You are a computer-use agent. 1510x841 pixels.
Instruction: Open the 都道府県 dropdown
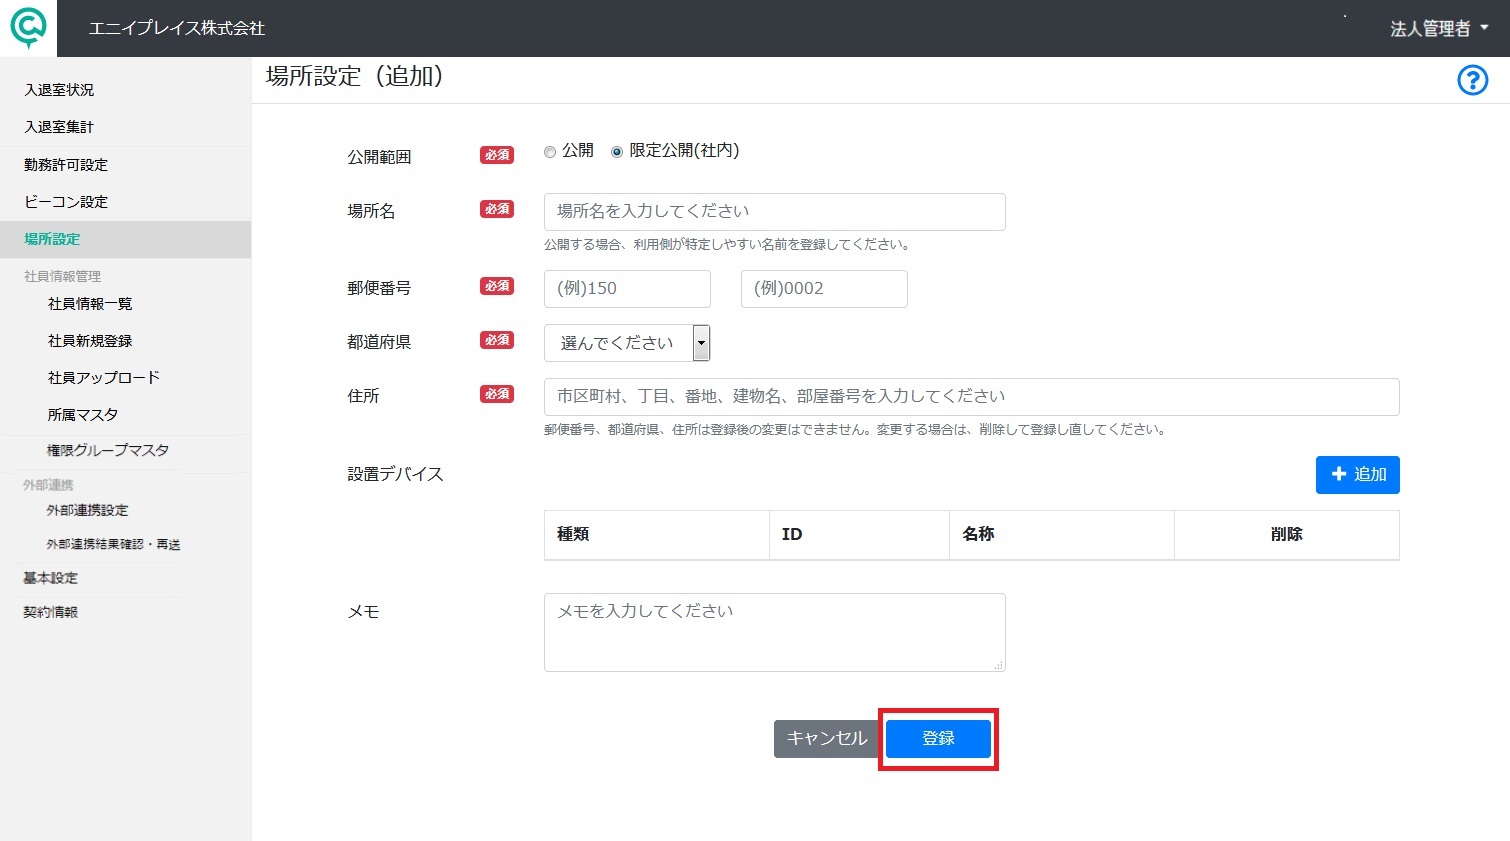[627, 343]
